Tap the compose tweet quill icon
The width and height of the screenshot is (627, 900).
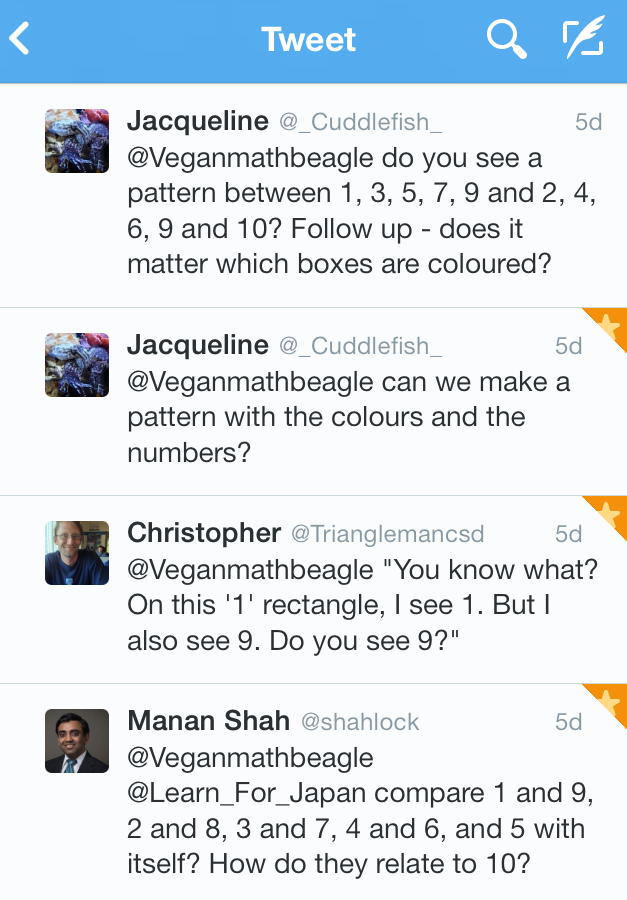click(x=582, y=40)
